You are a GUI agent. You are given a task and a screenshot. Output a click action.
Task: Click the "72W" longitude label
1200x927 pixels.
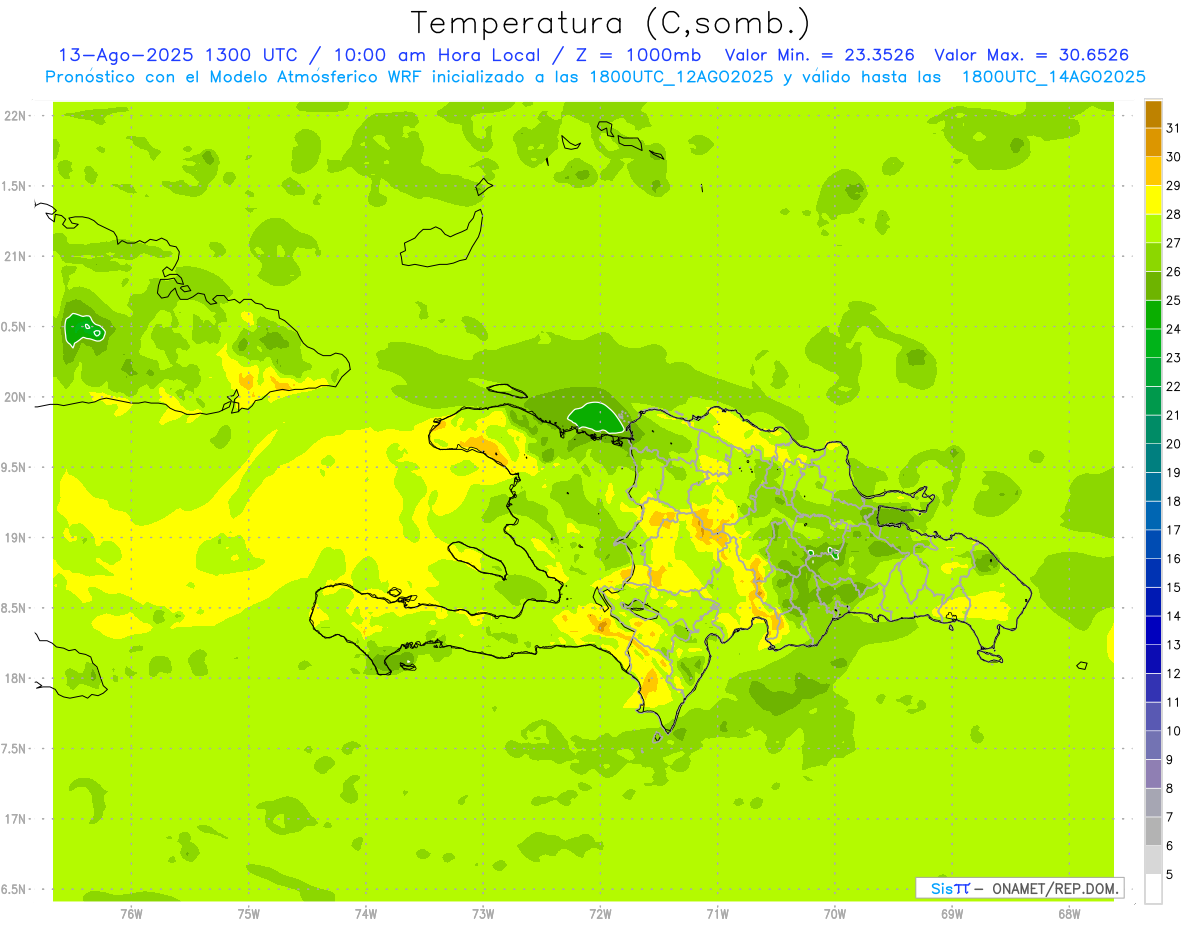(x=600, y=914)
